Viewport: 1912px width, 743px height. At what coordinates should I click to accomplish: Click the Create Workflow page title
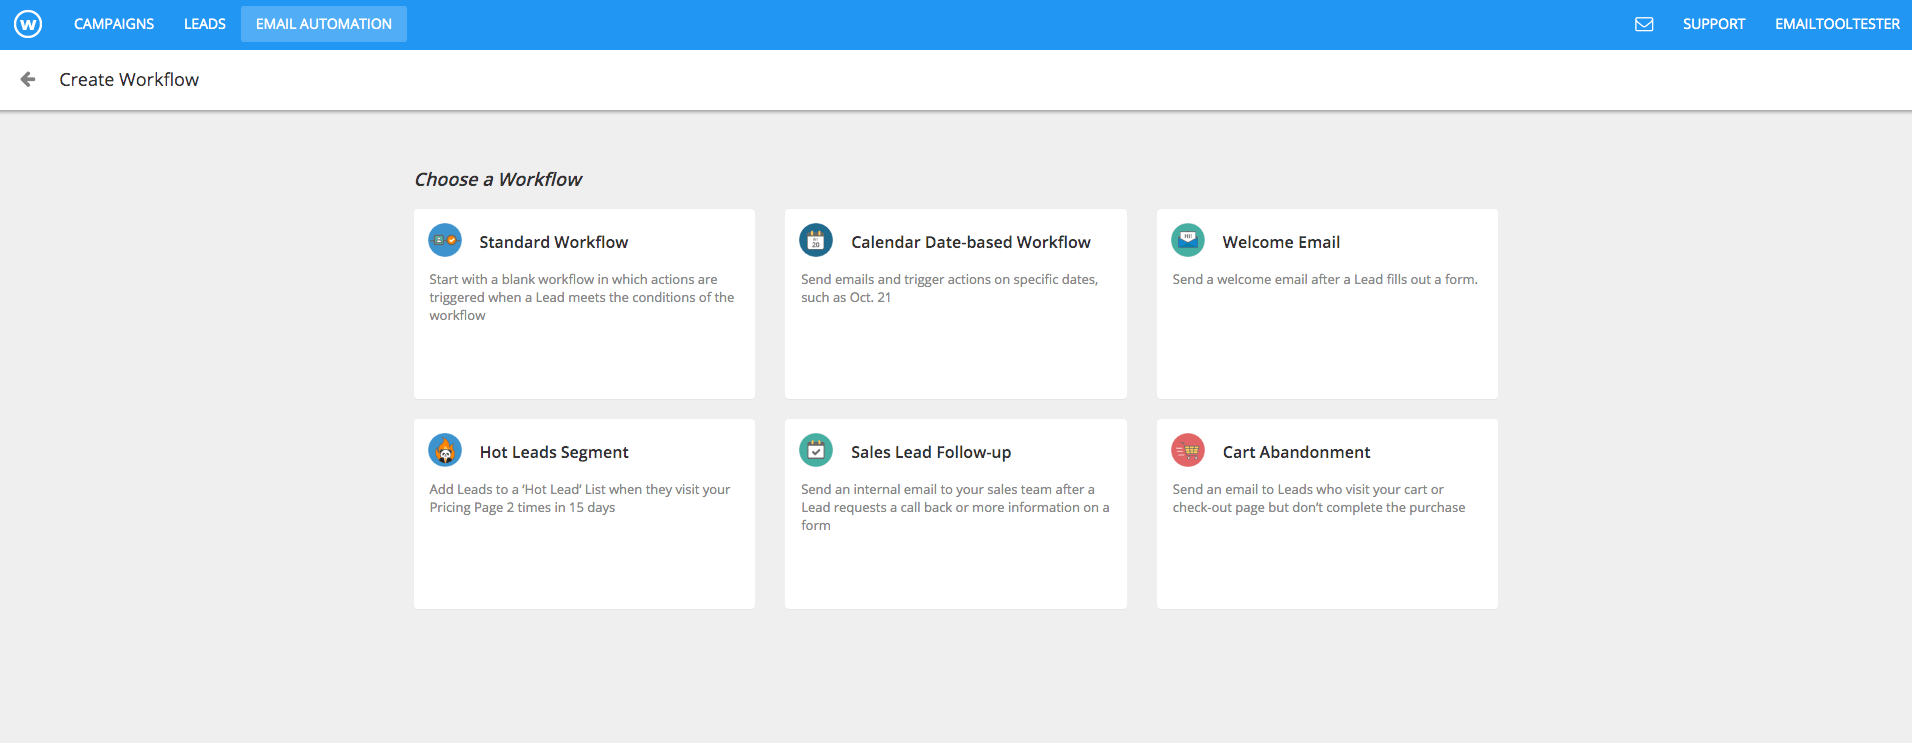pos(129,79)
